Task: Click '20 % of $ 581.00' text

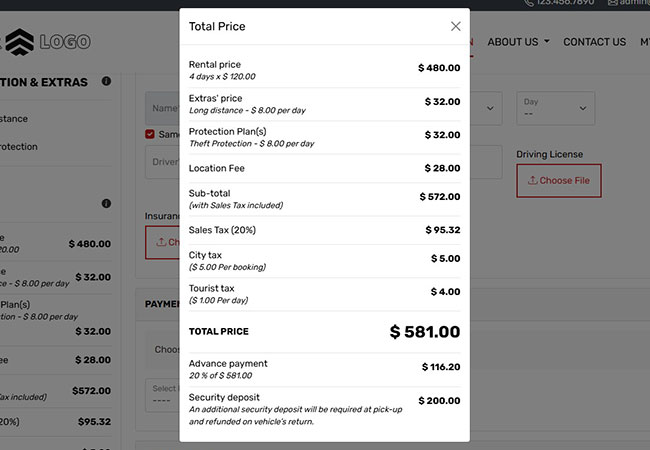Action: click(x=221, y=375)
